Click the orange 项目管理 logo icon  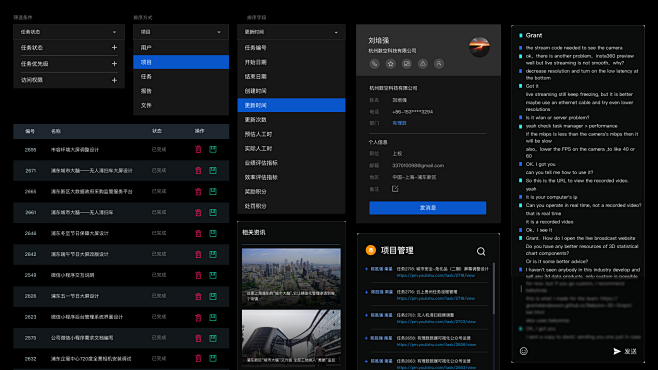click(x=371, y=250)
